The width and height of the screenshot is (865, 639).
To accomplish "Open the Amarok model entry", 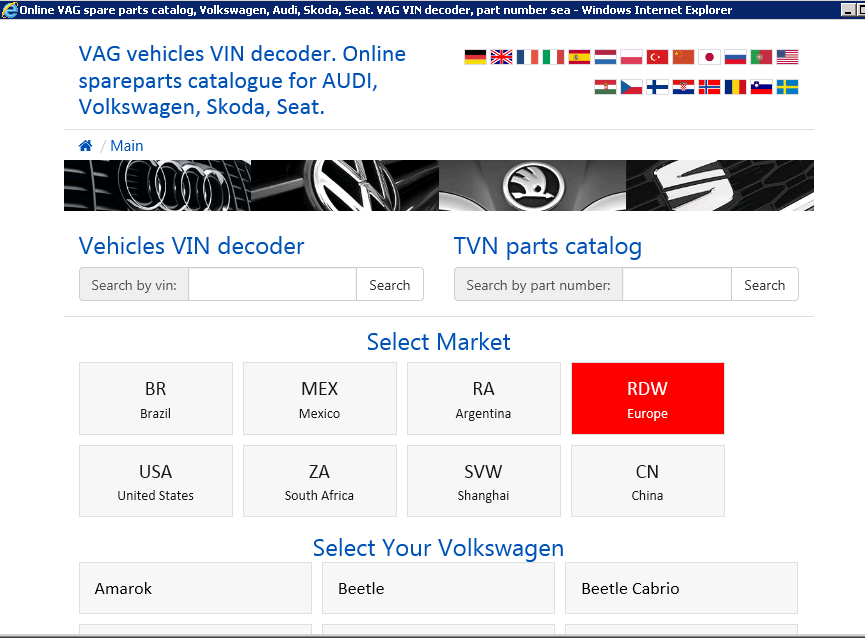I will coord(195,588).
